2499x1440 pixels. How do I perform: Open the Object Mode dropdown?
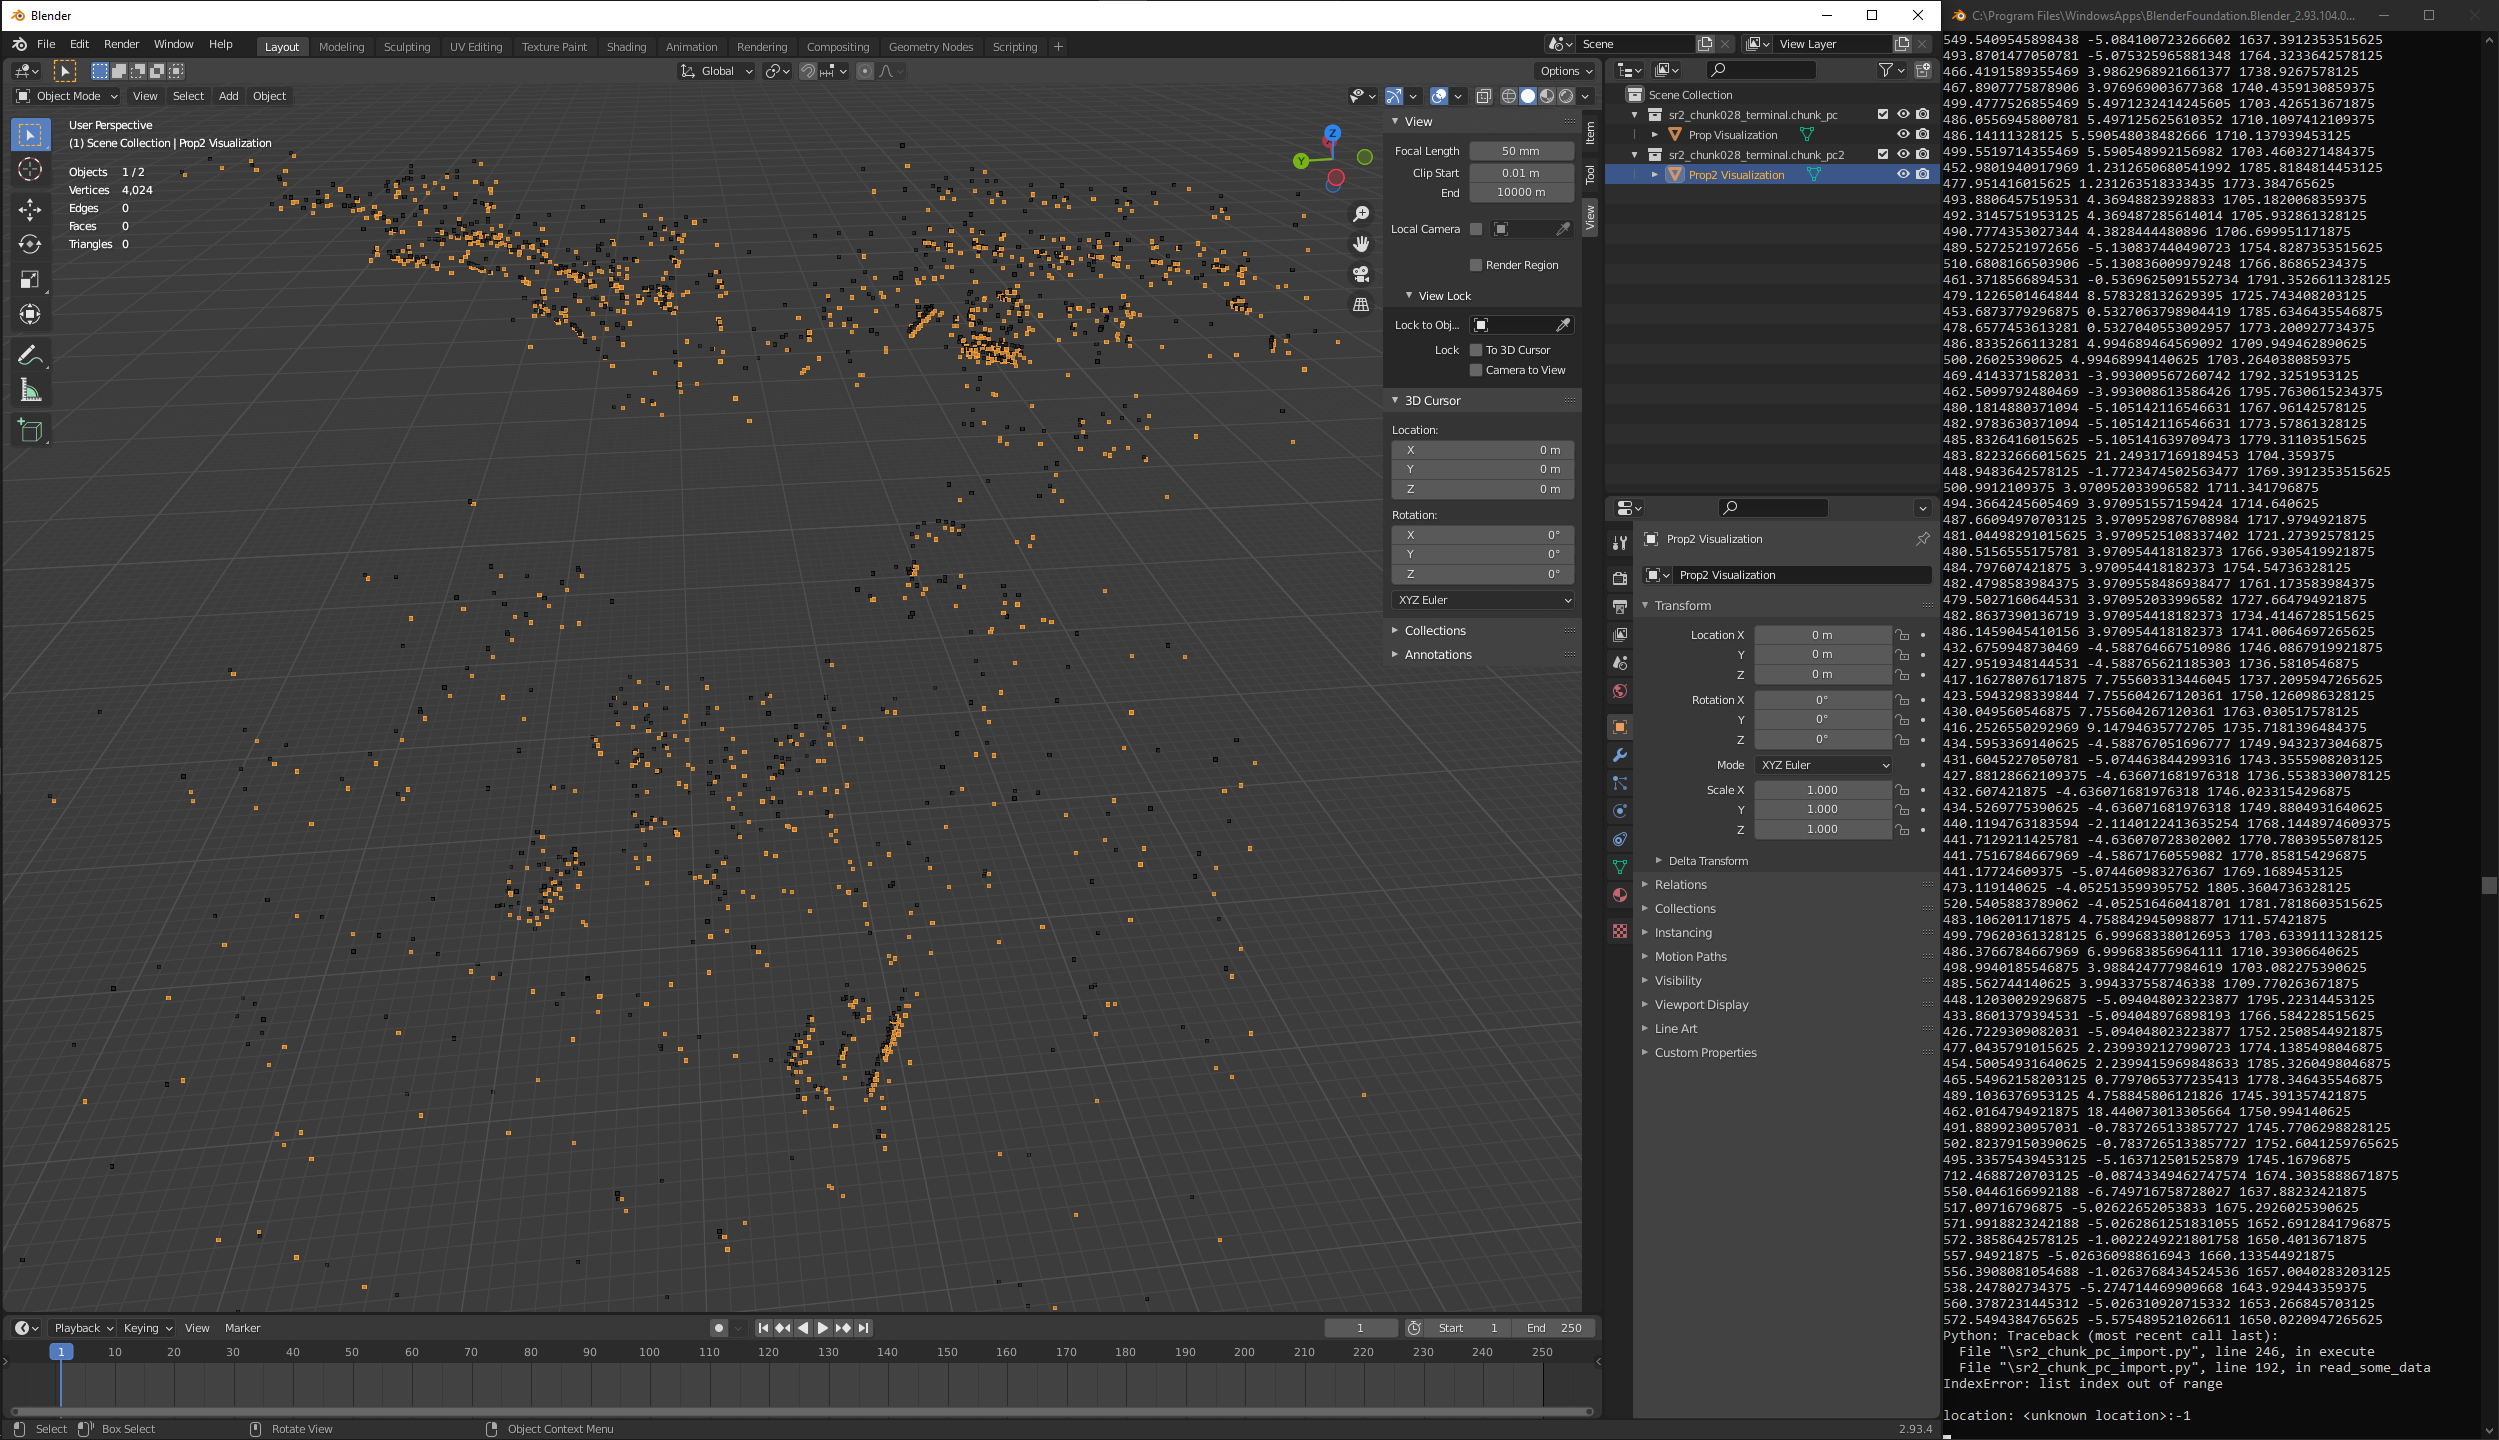[67, 96]
